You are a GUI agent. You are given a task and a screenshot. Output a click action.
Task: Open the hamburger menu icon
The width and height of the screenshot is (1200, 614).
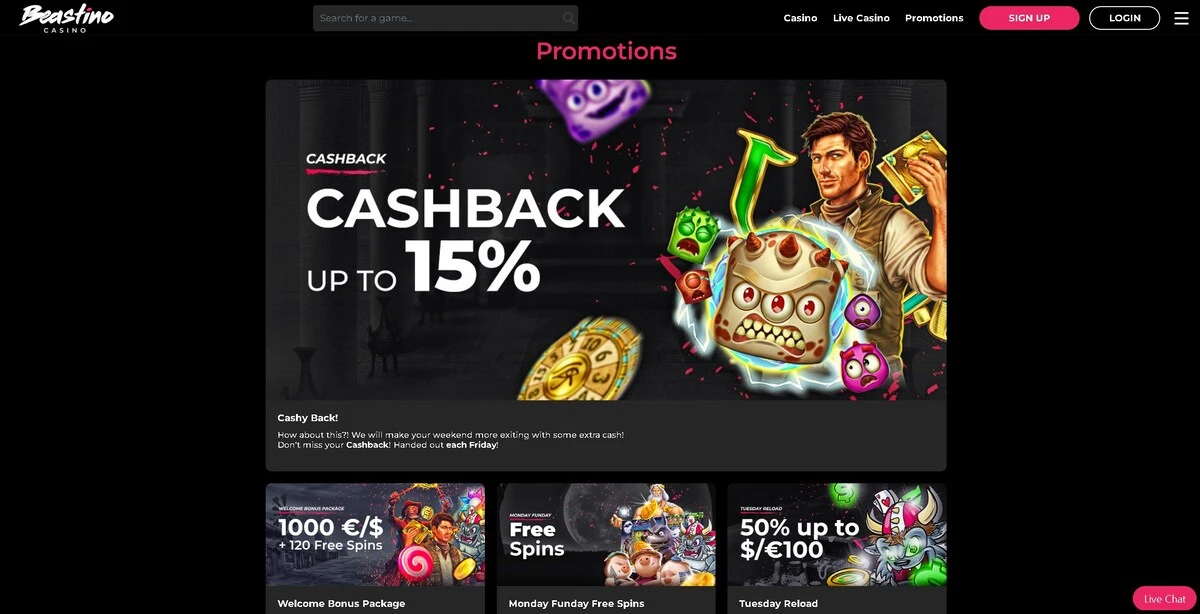[1181, 18]
